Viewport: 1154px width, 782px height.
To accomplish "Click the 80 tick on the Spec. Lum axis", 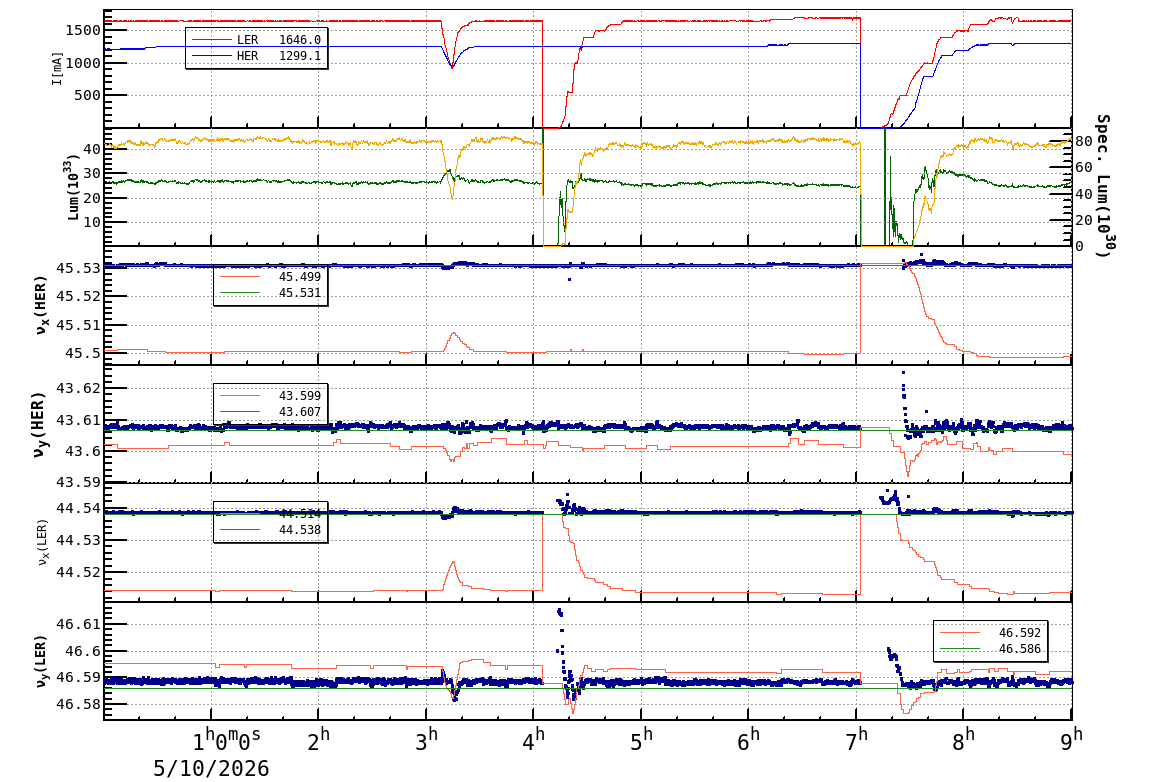I will point(1083,141).
